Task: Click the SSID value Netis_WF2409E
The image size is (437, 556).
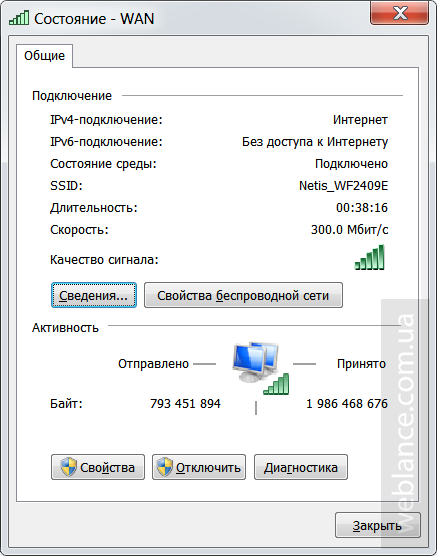Action: point(344,185)
